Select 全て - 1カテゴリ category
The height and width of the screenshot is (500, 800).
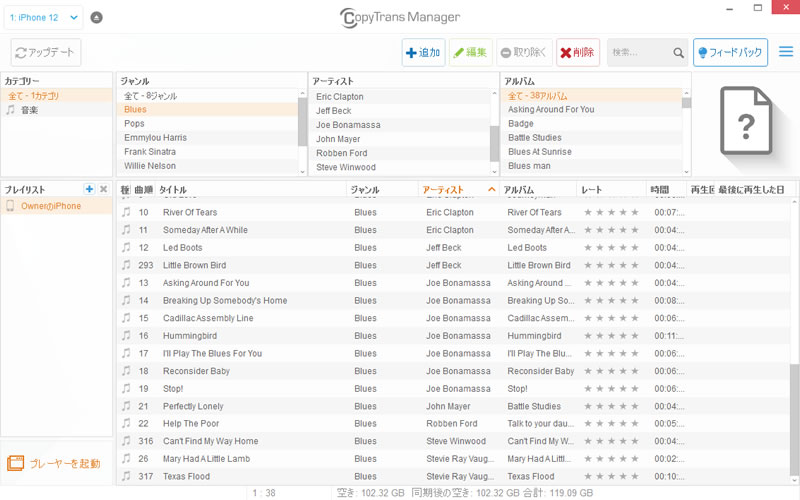coord(56,95)
